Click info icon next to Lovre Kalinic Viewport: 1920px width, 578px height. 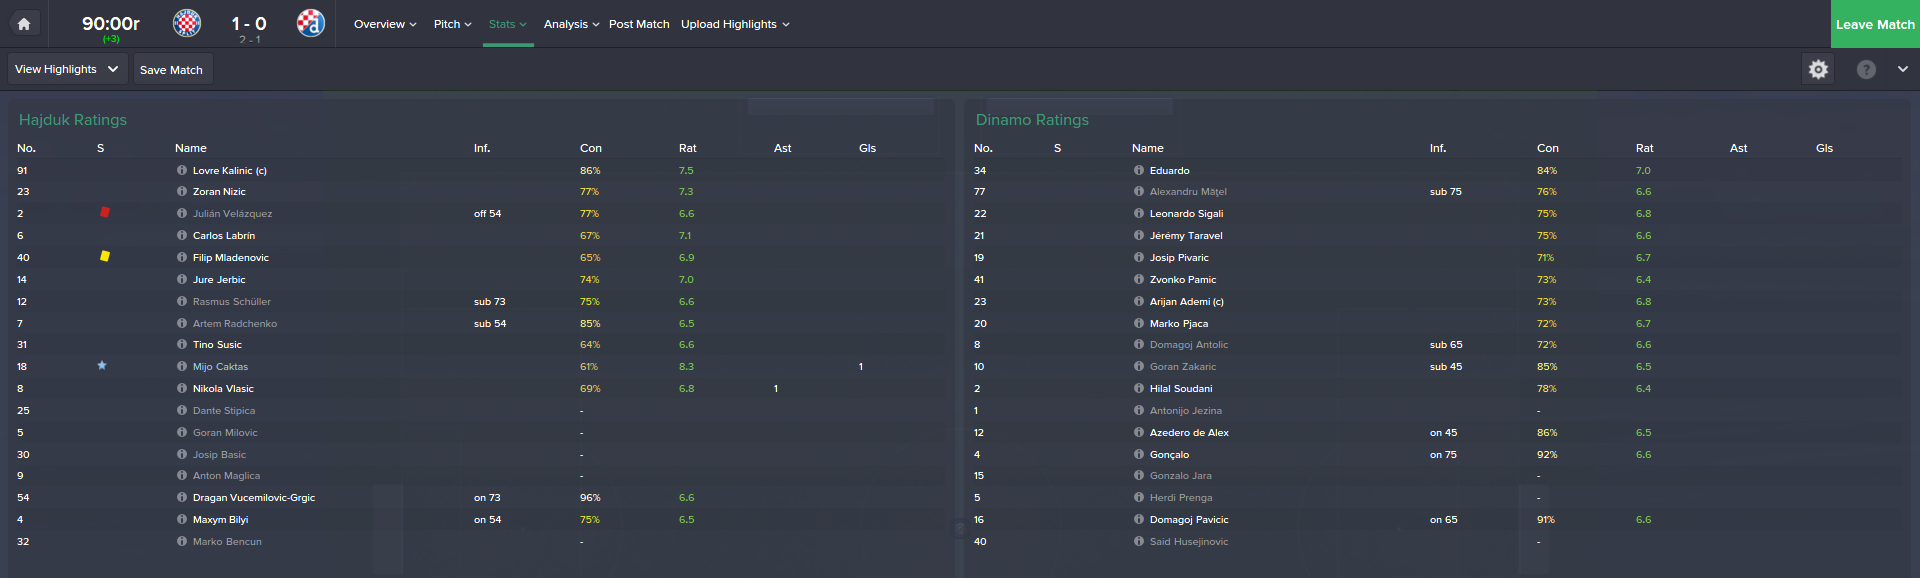click(182, 170)
